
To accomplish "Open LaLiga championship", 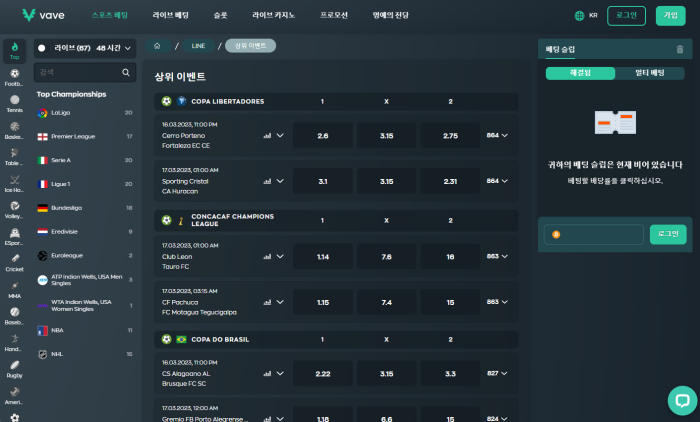I will pyautogui.click(x=85, y=113).
